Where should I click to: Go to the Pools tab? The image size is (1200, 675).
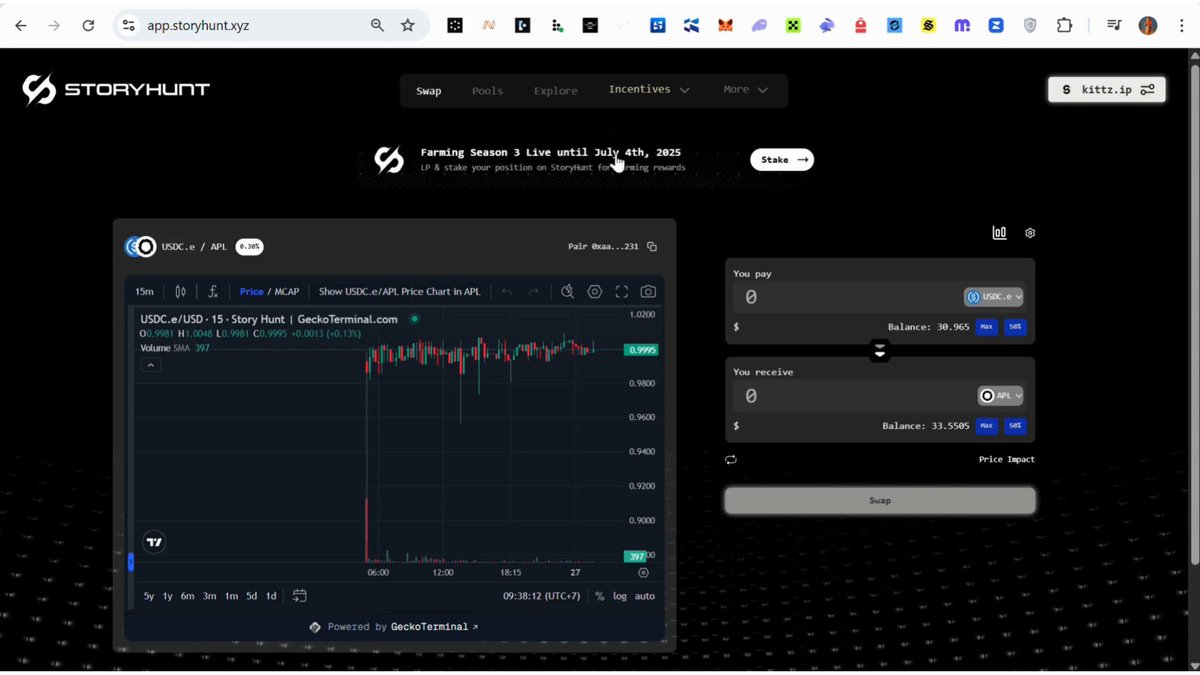coord(487,91)
